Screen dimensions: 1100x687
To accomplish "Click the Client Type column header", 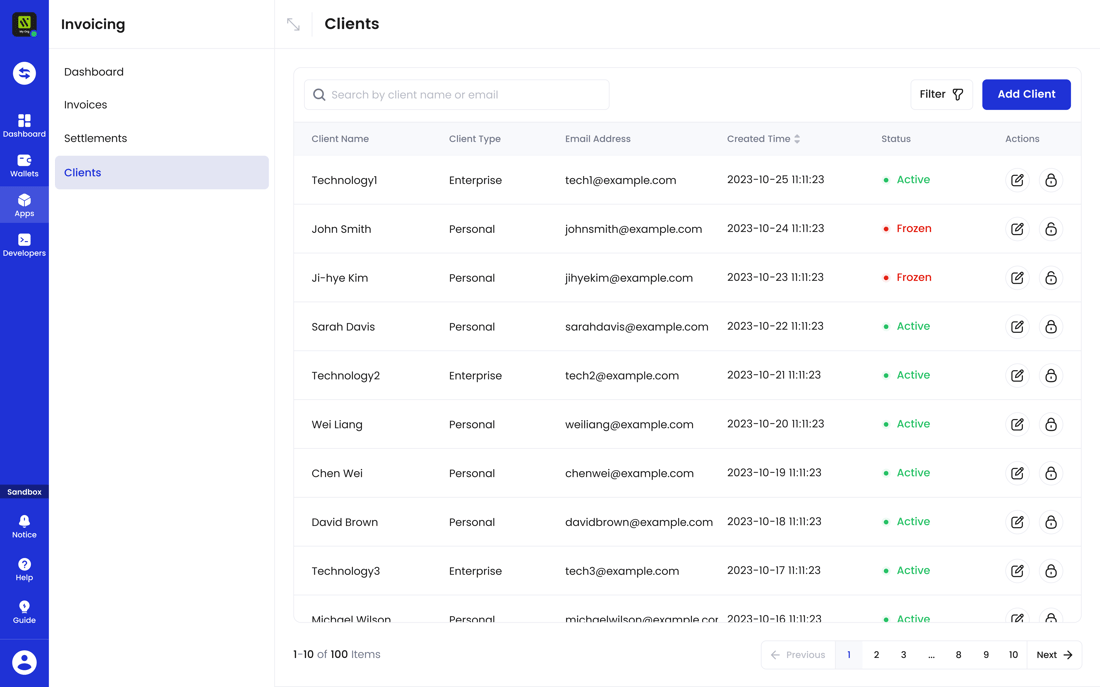I will click(475, 139).
